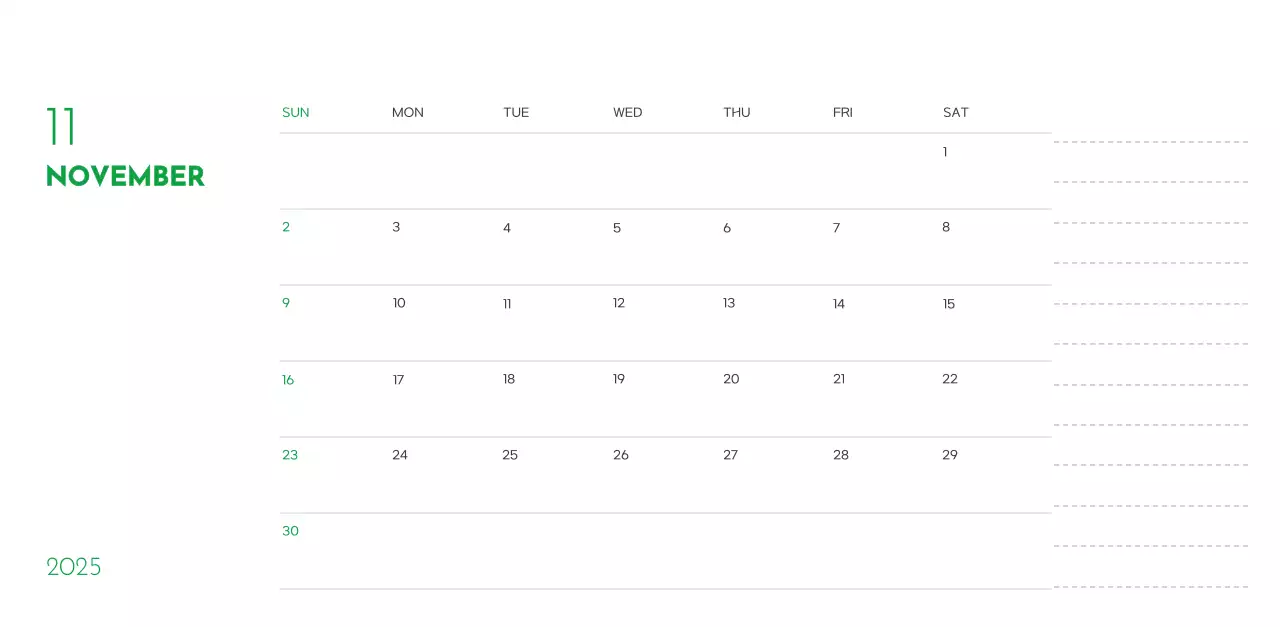The image size is (1280, 627).
Task: Click the NOVEMBER month title
Action: [125, 176]
